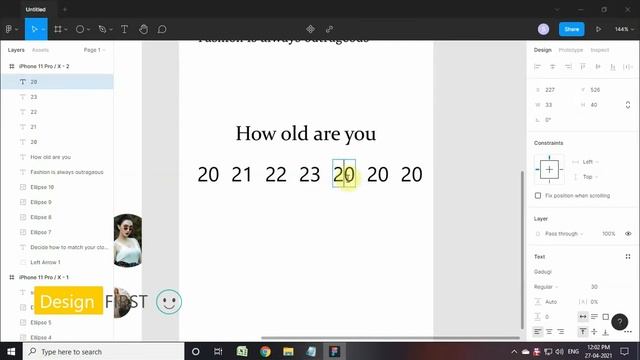Click the link icon in toolbar
Viewport: 640px width, 360px height.
tap(329, 29)
